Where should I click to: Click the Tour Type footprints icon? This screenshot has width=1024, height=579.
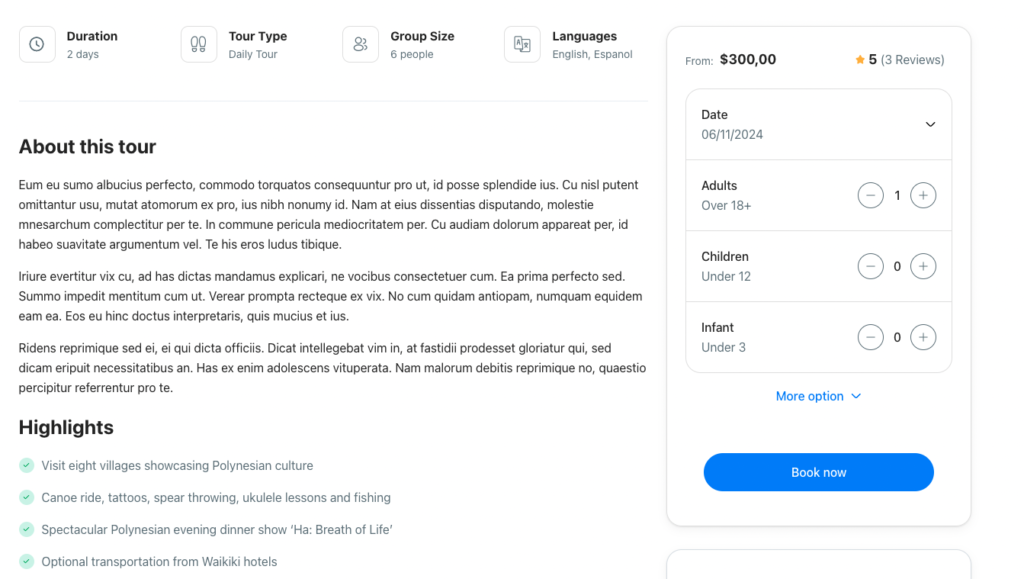(x=199, y=44)
